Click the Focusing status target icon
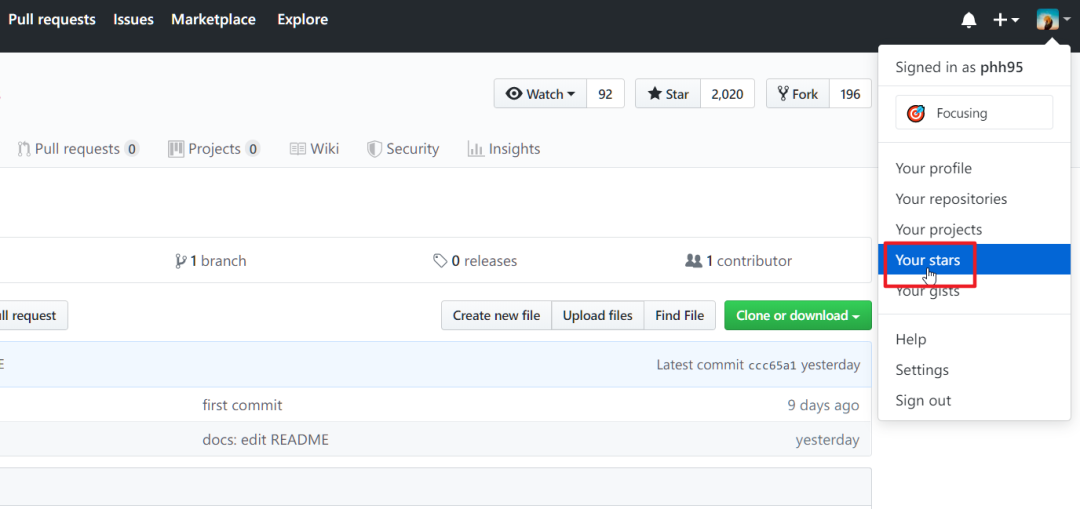Image resolution: width=1080 pixels, height=509 pixels. pyautogui.click(x=915, y=113)
